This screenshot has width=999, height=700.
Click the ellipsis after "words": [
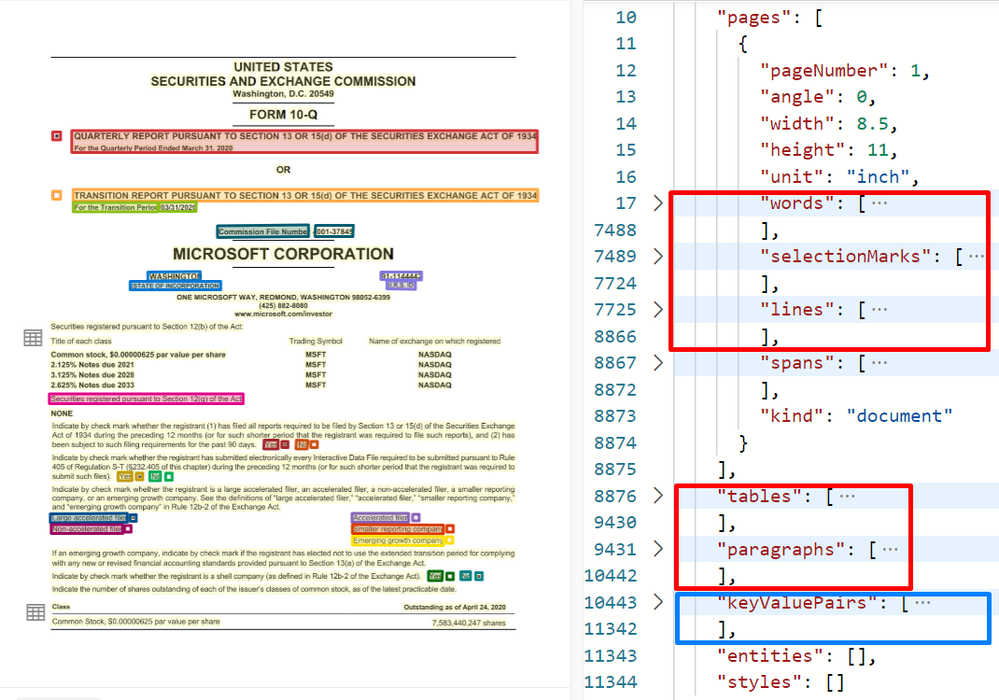pos(879,203)
